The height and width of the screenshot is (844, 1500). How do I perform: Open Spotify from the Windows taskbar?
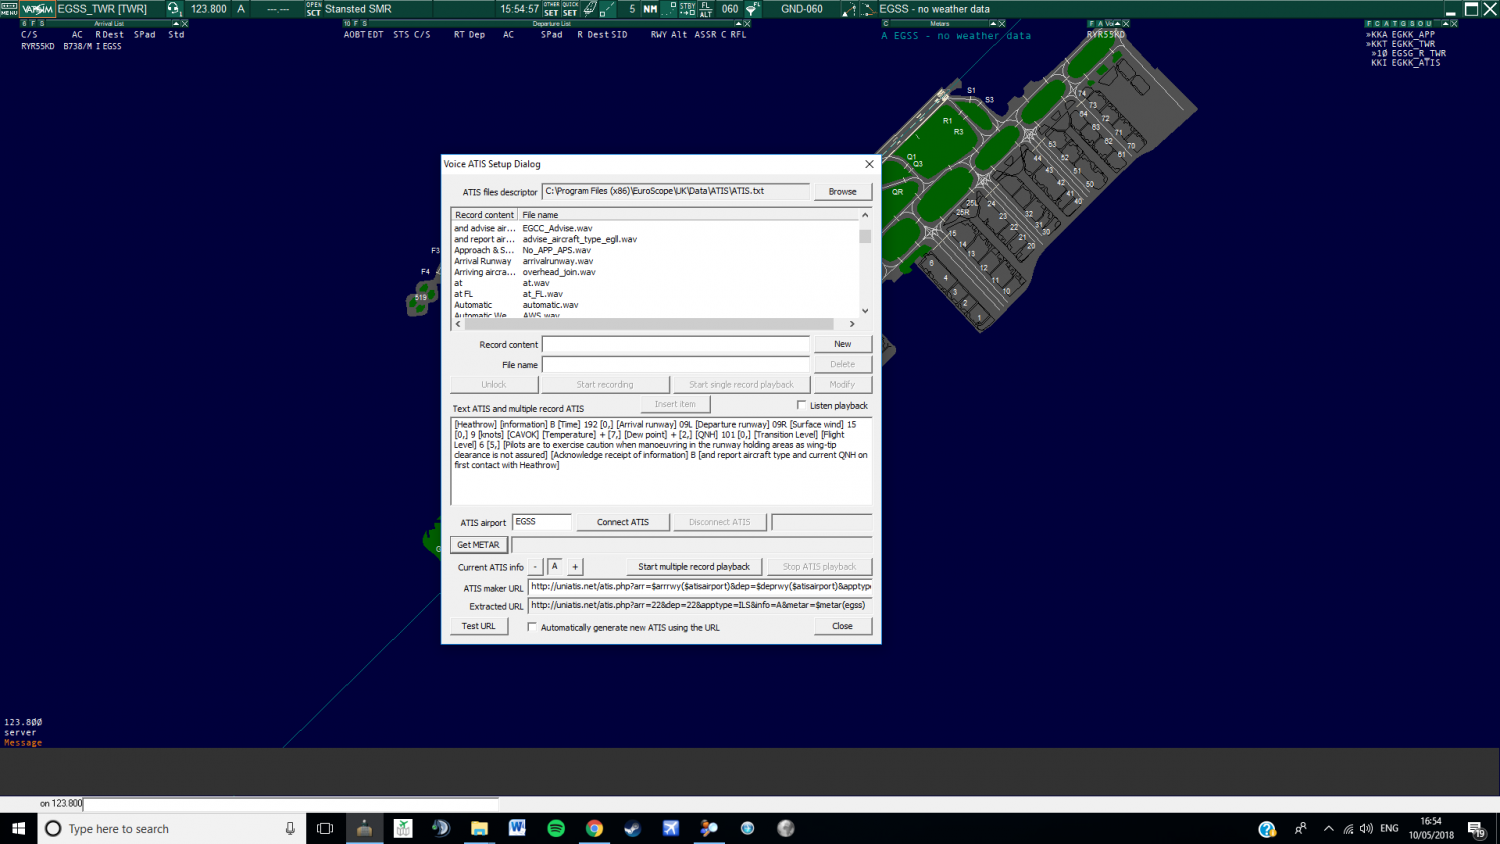[x=556, y=828]
